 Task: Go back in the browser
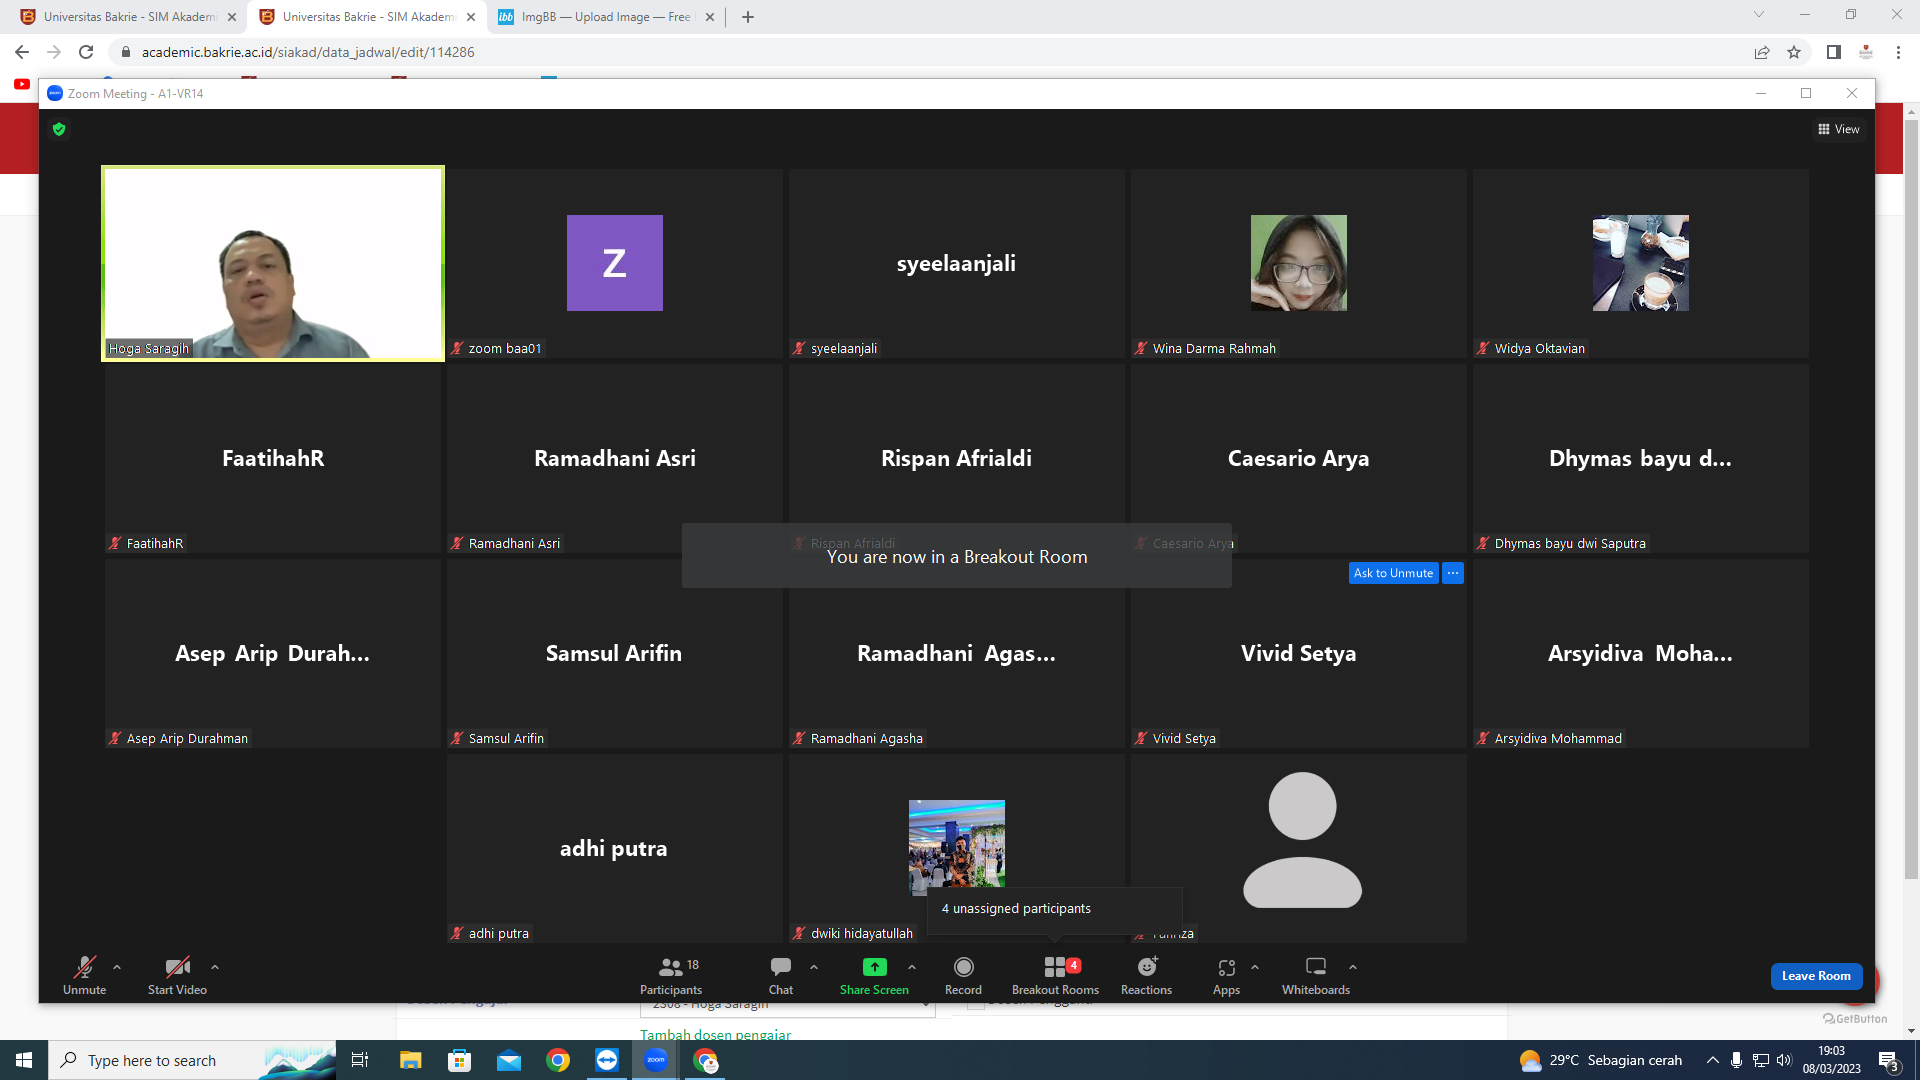coord(22,52)
